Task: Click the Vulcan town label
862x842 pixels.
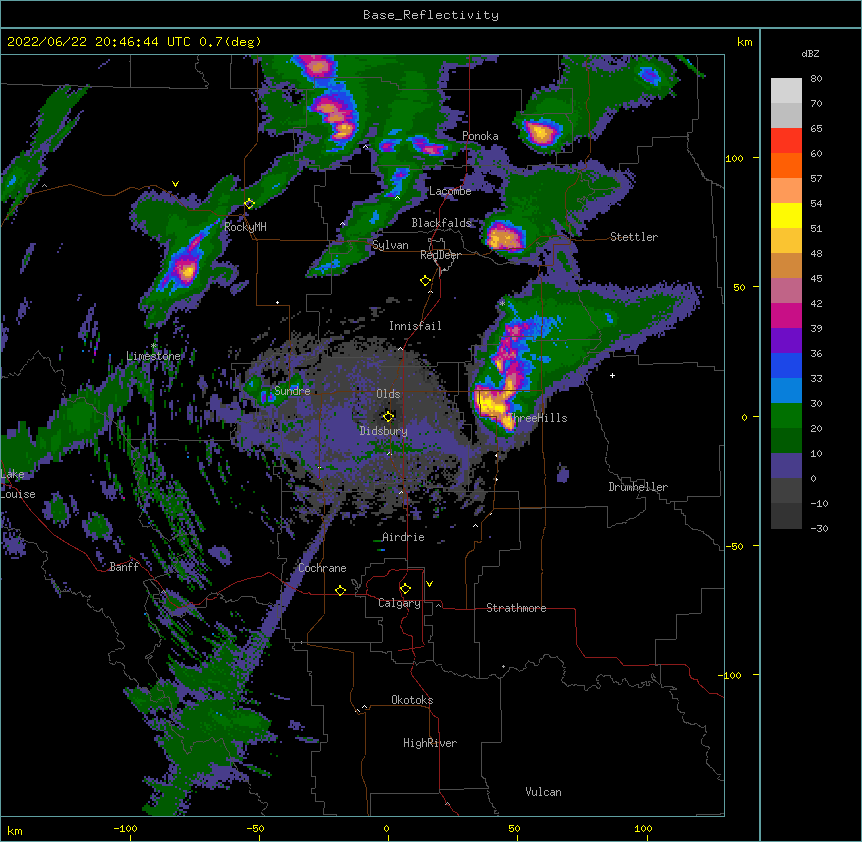Action: click(x=543, y=792)
